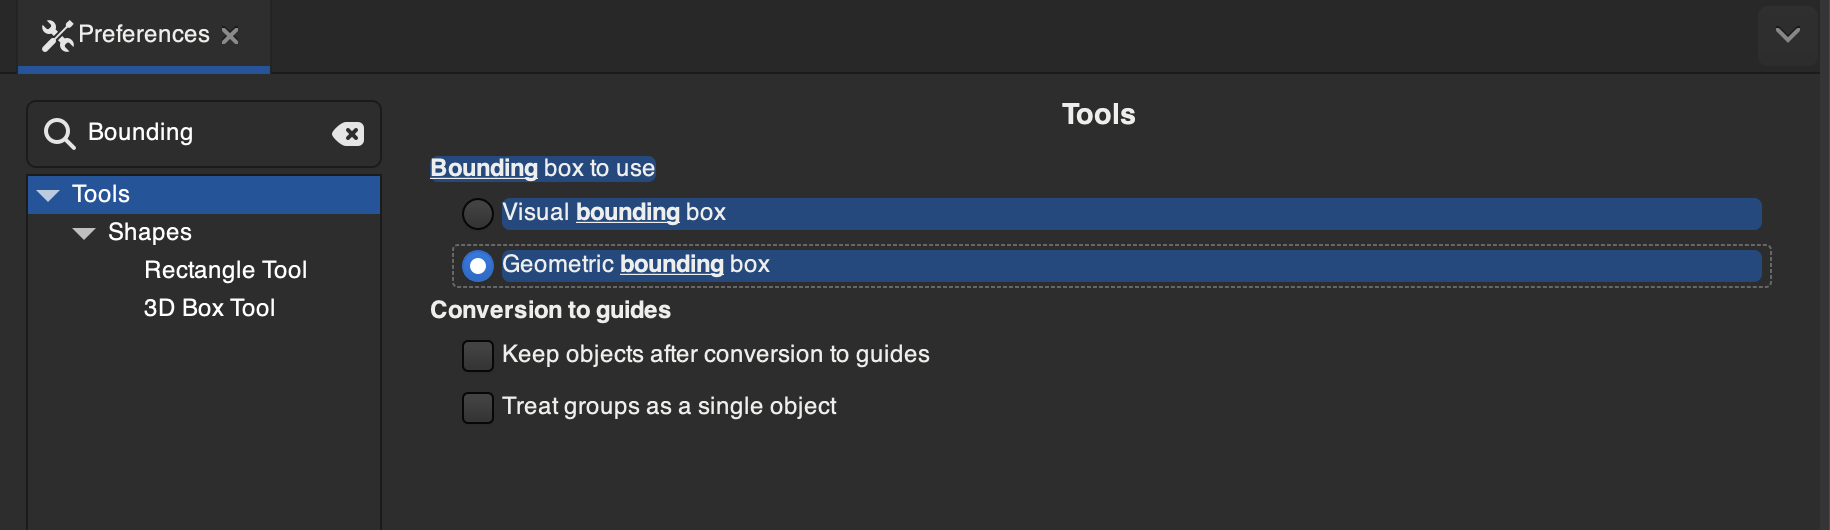
Task: Click the Preferences wrench icon
Action: click(57, 36)
